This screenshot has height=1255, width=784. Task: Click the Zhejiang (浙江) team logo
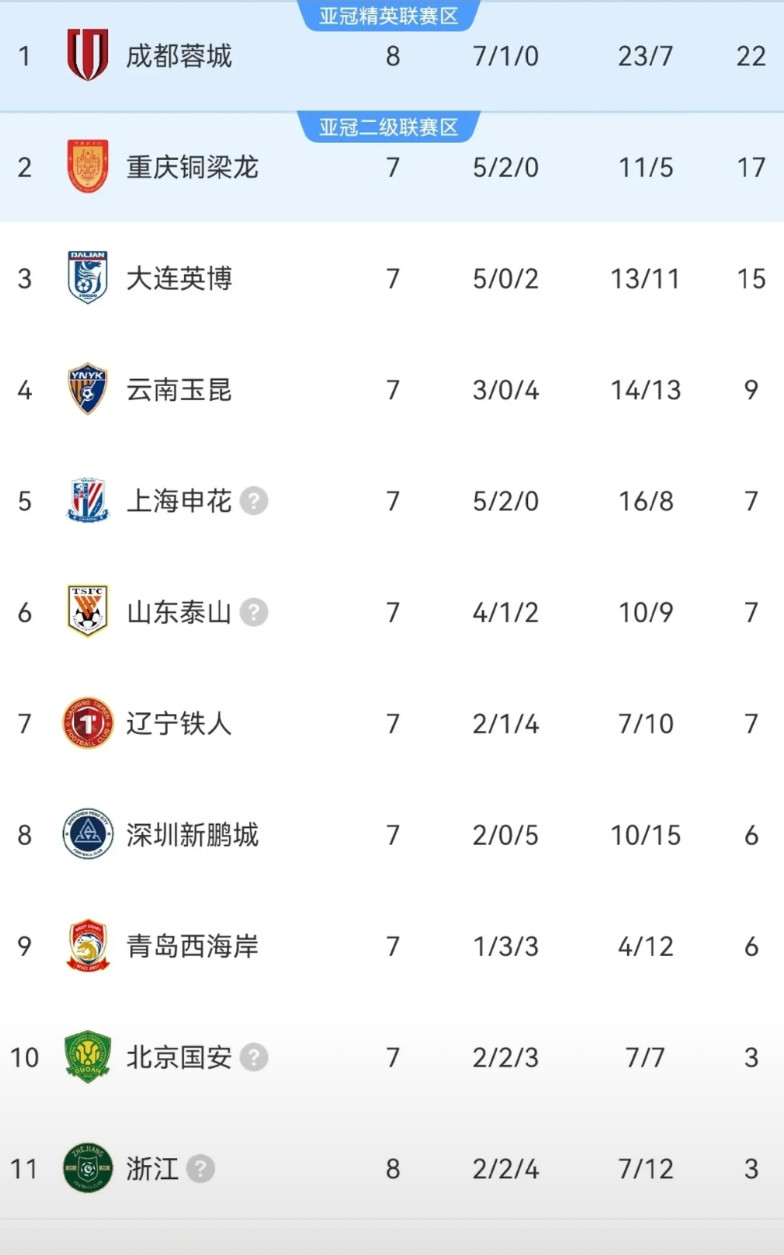click(88, 1168)
